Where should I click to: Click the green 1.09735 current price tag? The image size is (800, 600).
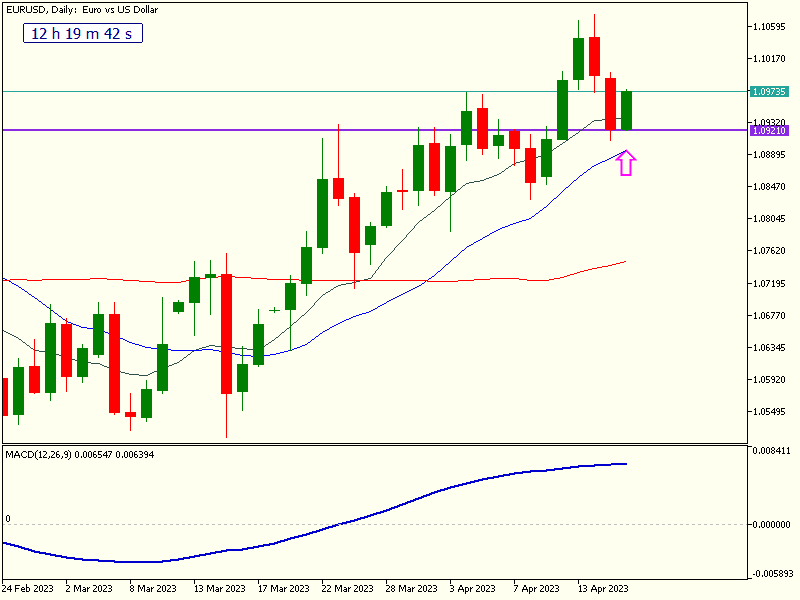(x=768, y=91)
